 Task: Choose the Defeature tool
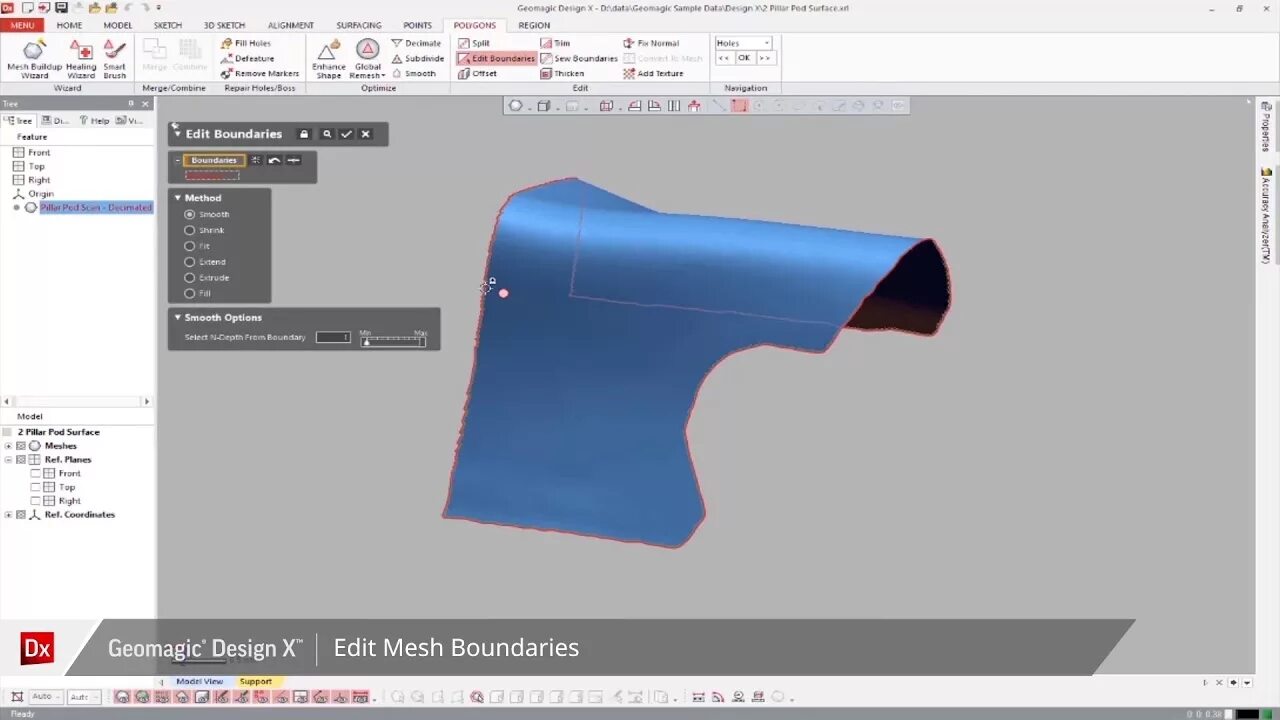(247, 58)
